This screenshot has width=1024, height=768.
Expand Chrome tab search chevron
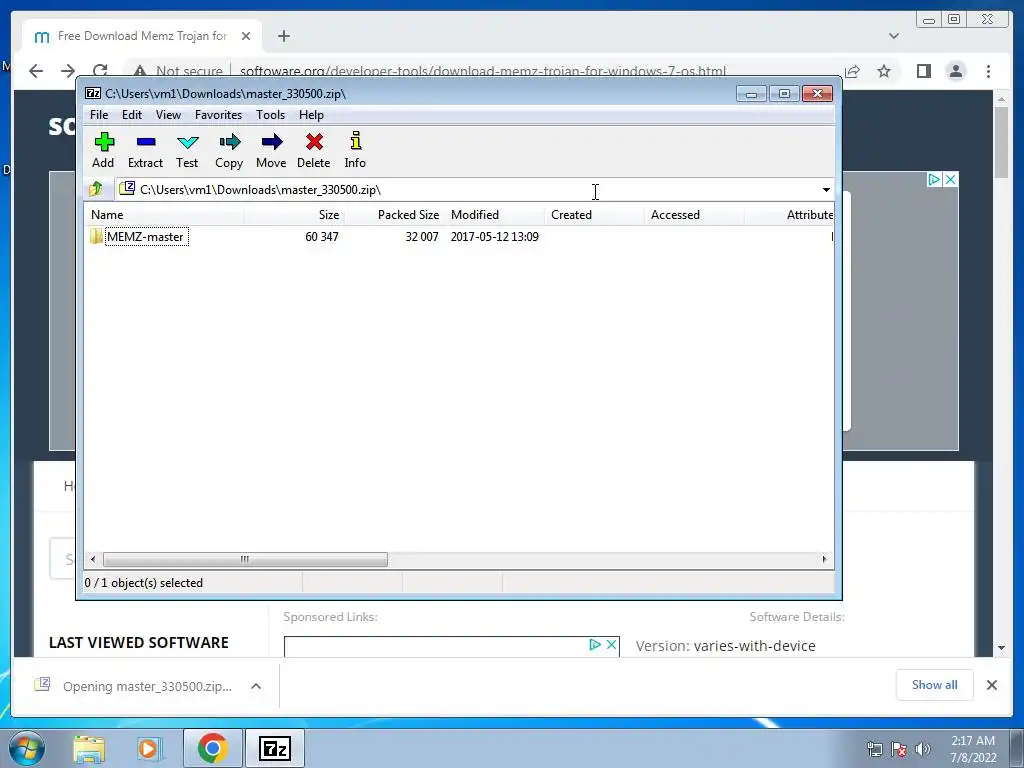(894, 36)
